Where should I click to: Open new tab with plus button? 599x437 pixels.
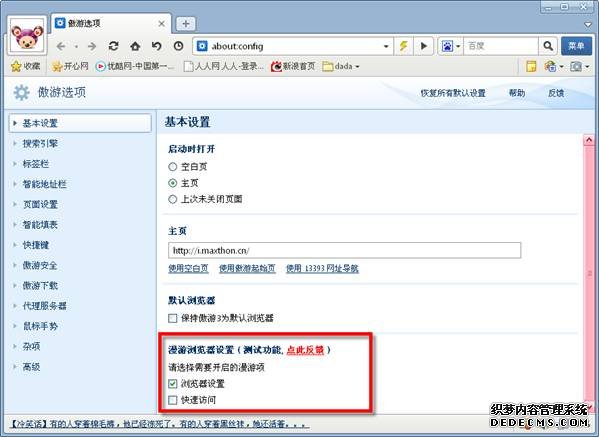[x=186, y=24]
